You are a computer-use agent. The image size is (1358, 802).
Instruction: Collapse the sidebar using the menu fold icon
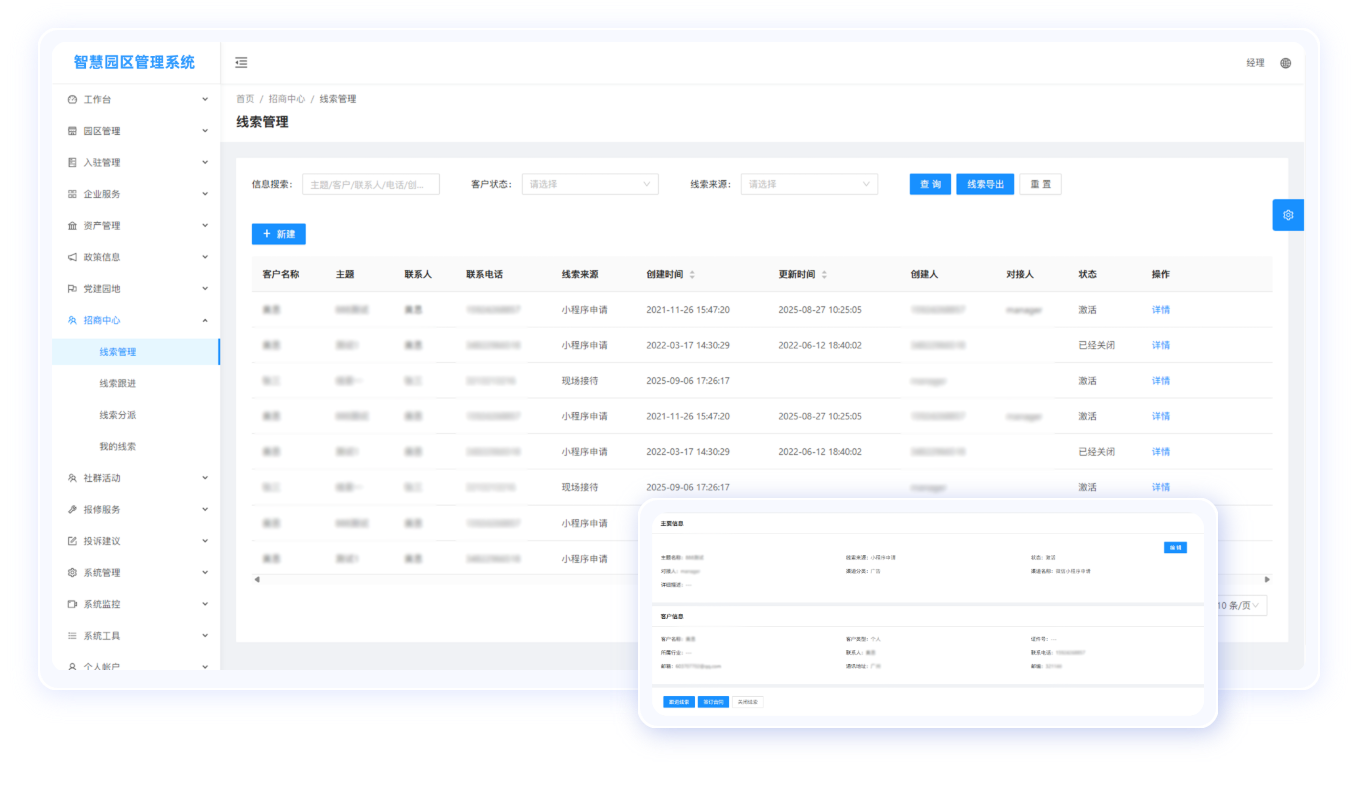pyautogui.click(x=241, y=62)
